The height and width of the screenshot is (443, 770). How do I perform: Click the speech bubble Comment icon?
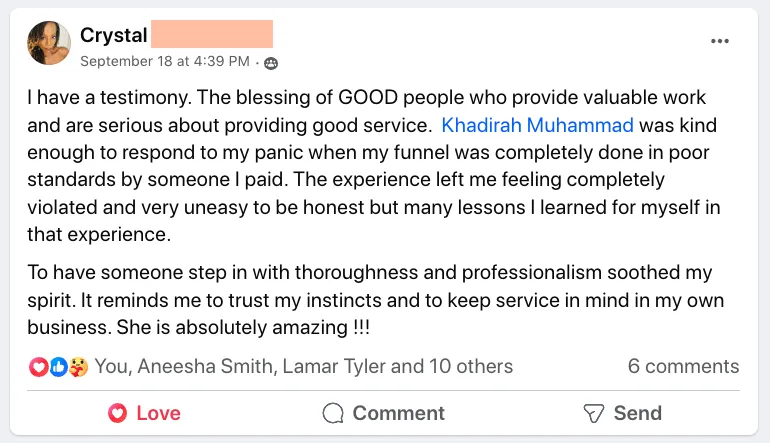pyautogui.click(x=334, y=413)
